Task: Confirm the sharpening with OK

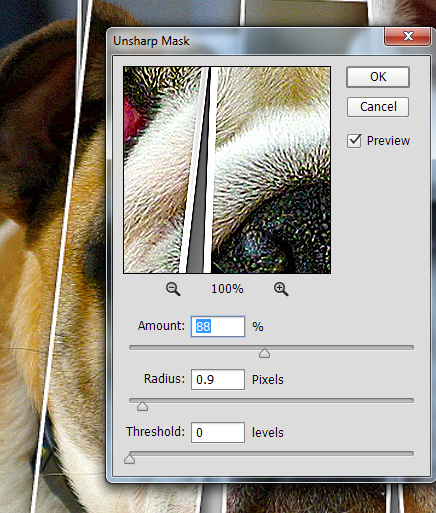Action: point(378,77)
